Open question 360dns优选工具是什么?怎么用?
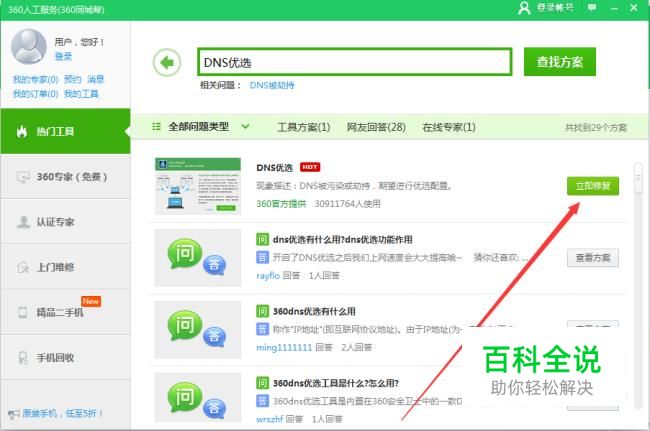Screen dimensions: 650x431 coord(335,383)
